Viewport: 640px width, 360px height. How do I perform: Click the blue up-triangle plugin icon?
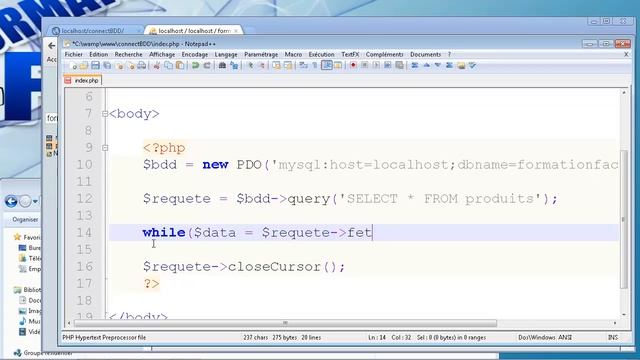coord(427,65)
